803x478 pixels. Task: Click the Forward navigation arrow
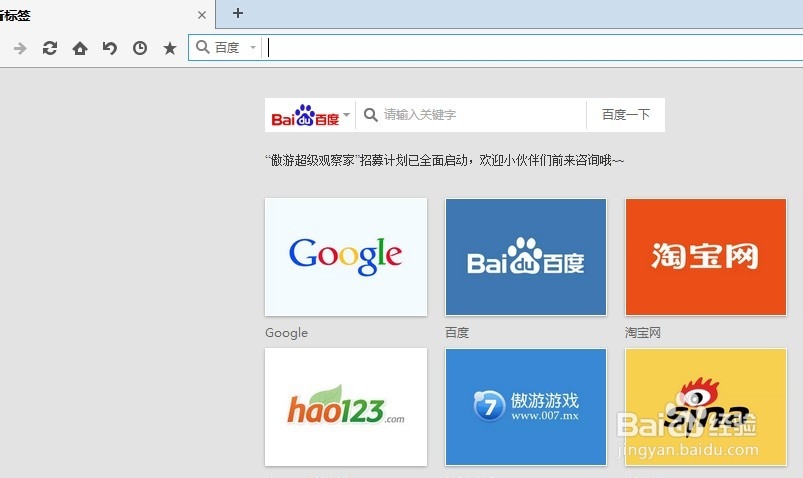click(x=20, y=49)
